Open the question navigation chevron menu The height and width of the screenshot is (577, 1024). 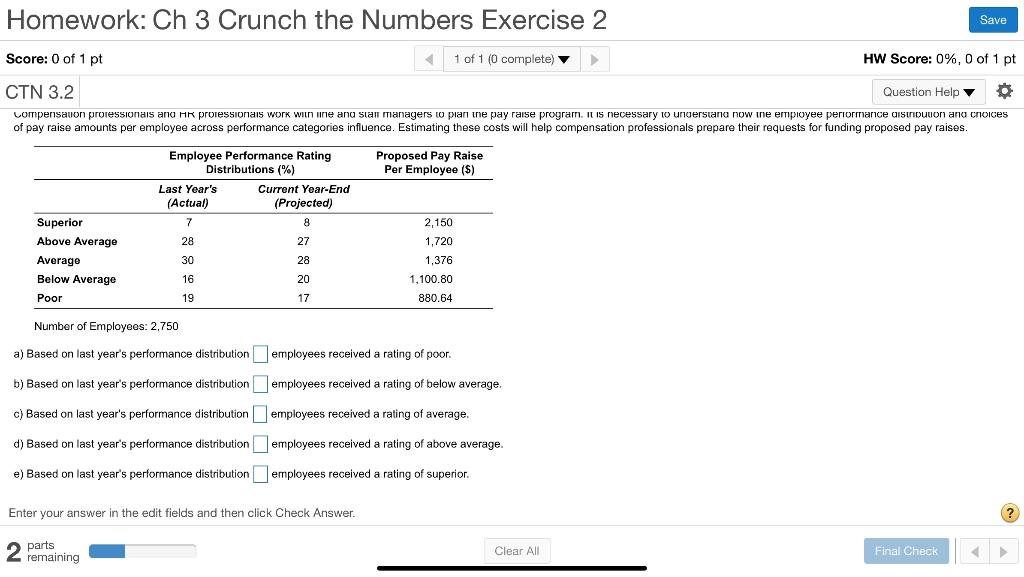563,59
